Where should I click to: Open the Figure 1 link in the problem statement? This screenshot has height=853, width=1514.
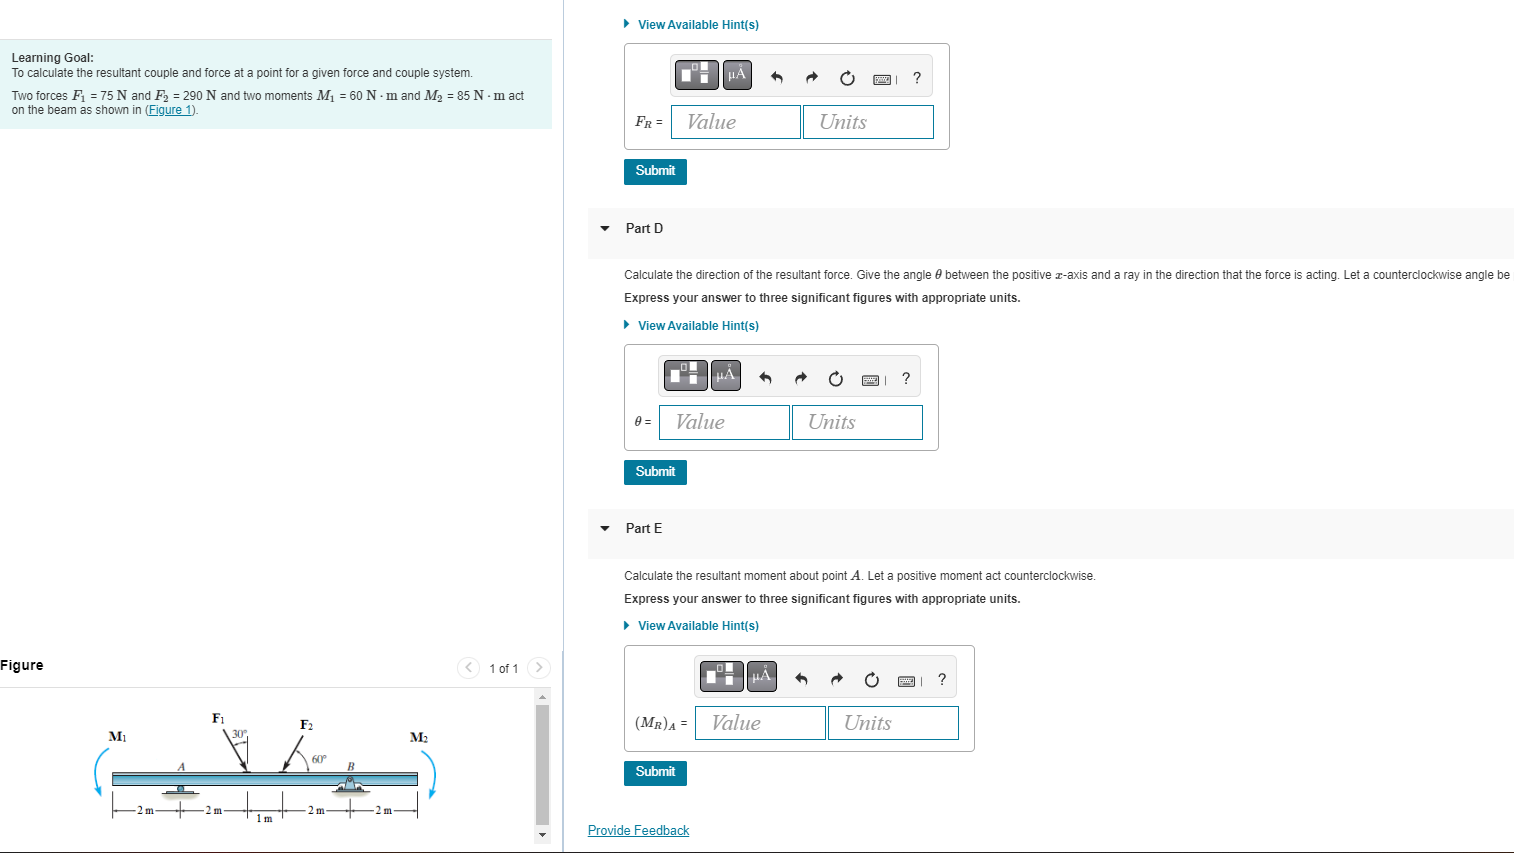(169, 109)
